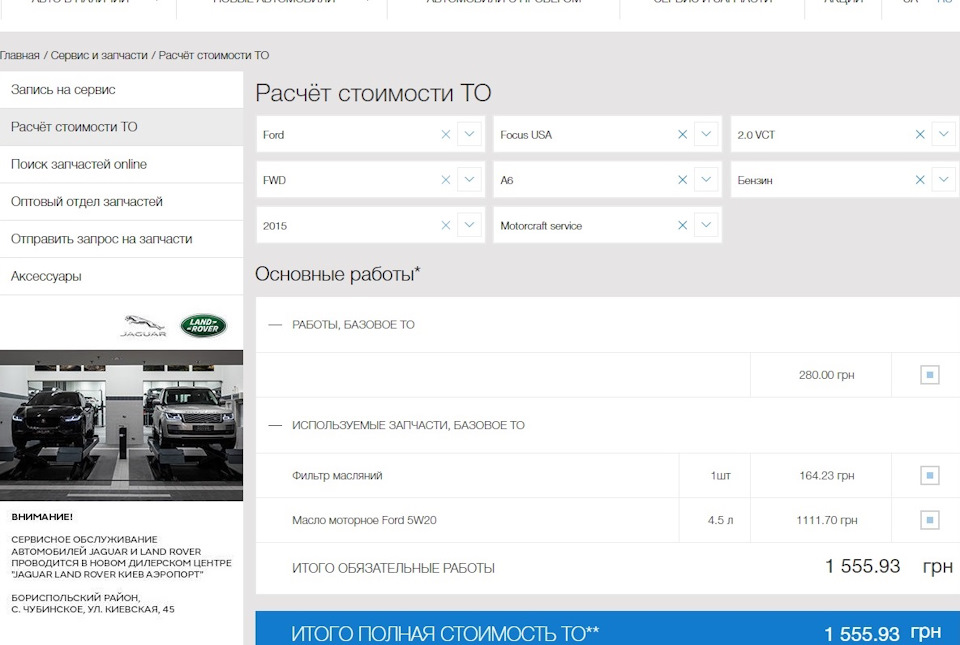This screenshot has width=960, height=645.
Task: Click the Land Rover logo
Action: [x=203, y=326]
